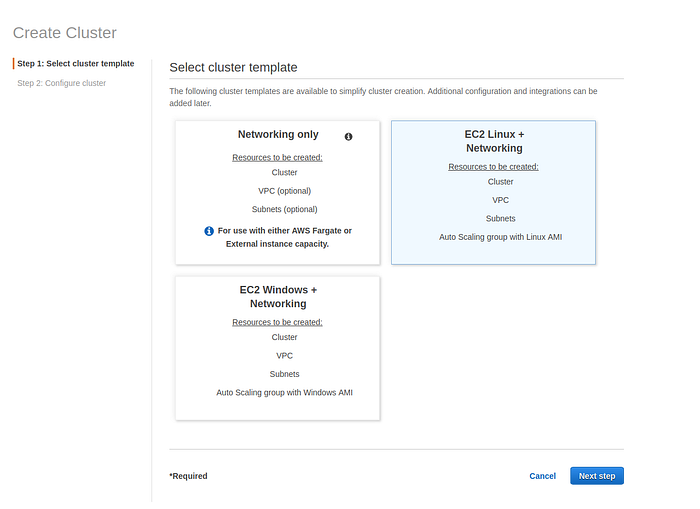
Task: Click VPC in the EC2 Linux card
Action: (x=500, y=200)
